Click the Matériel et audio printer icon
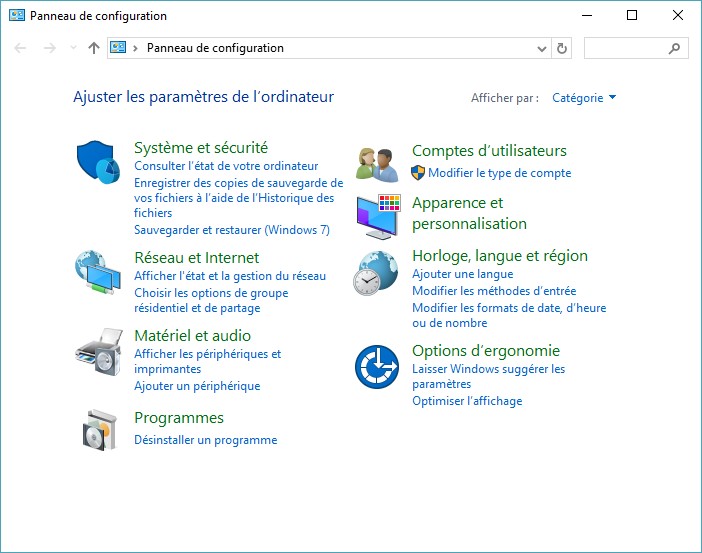This screenshot has width=702, height=553. tap(98, 350)
